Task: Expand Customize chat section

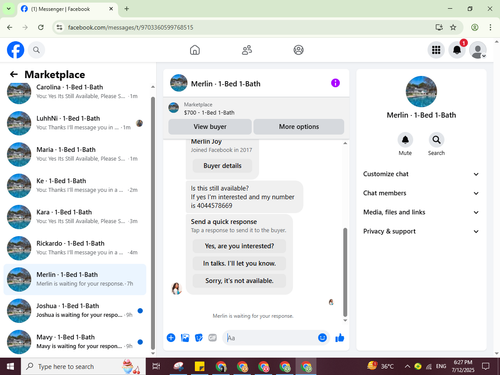Action: coord(421,174)
